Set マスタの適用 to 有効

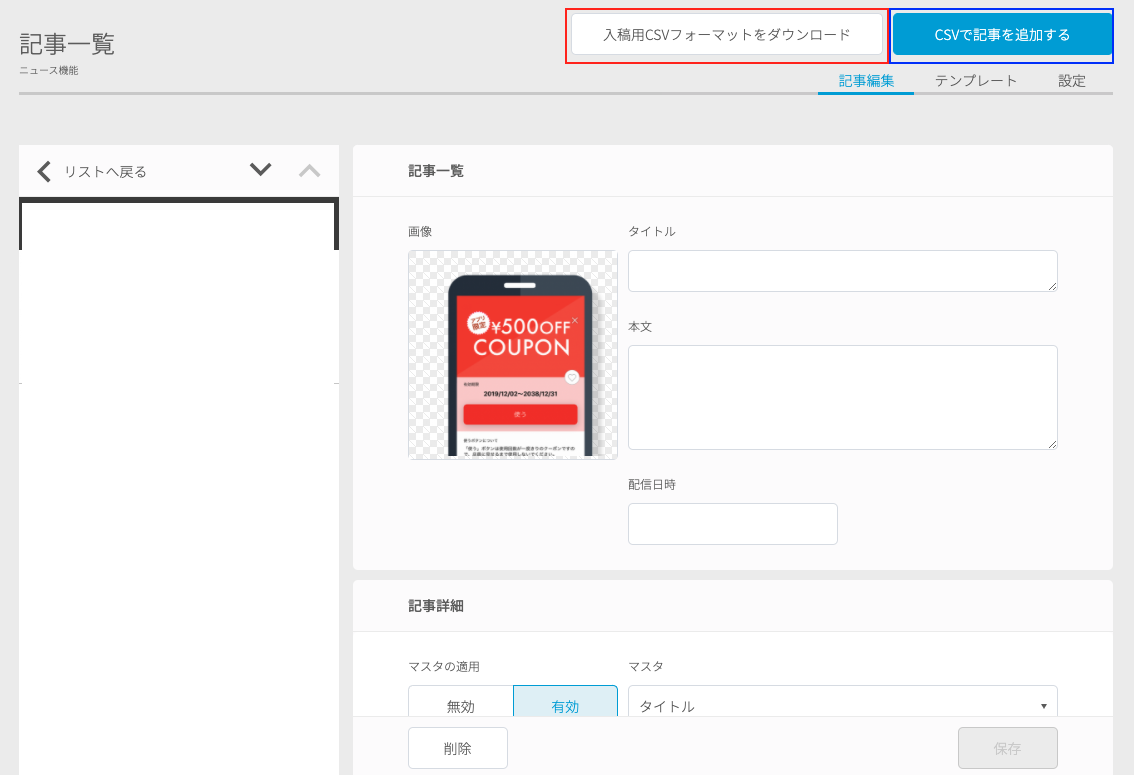566,703
